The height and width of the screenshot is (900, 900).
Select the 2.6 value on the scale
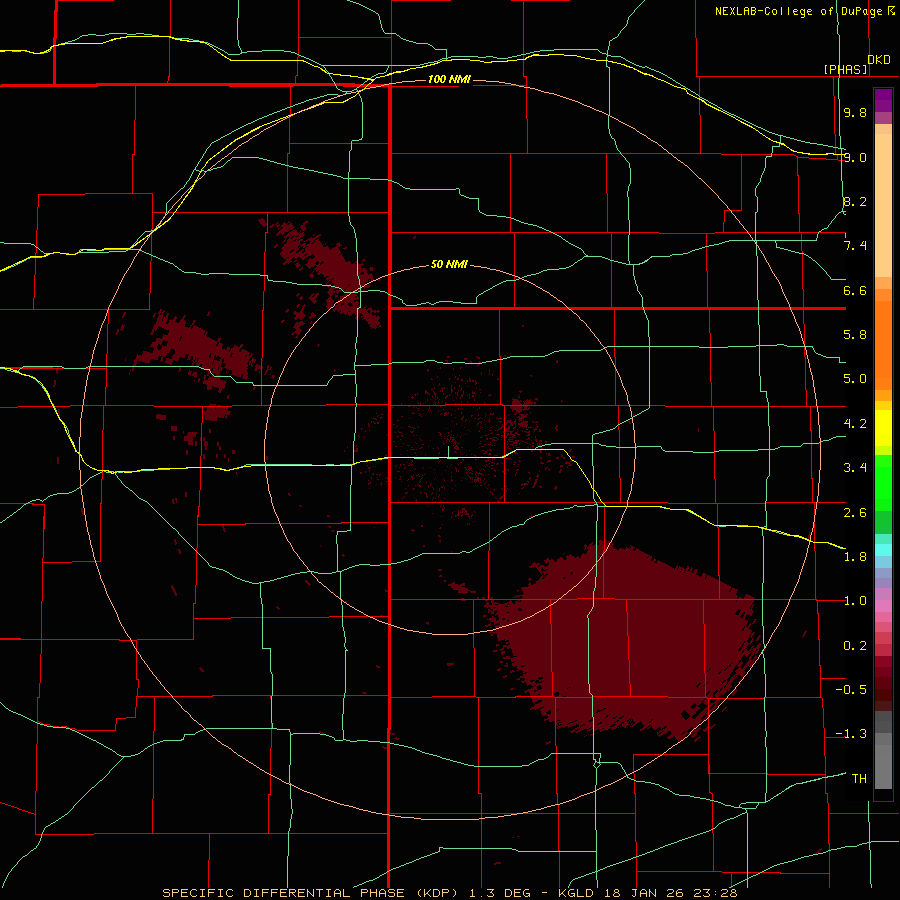[x=855, y=513]
